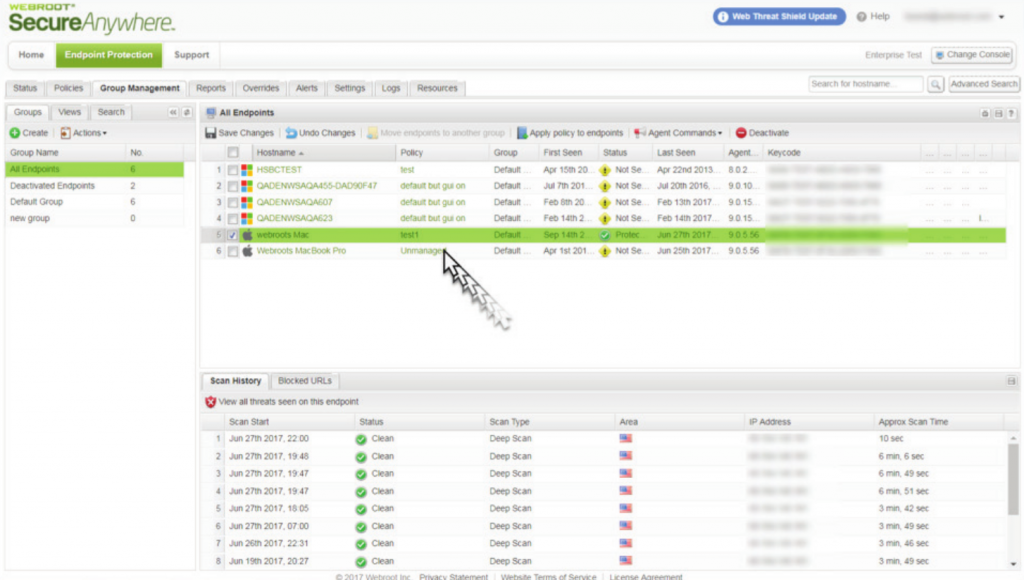Click the magnifier search icon button
The width and height of the screenshot is (1024, 580).
tap(935, 84)
